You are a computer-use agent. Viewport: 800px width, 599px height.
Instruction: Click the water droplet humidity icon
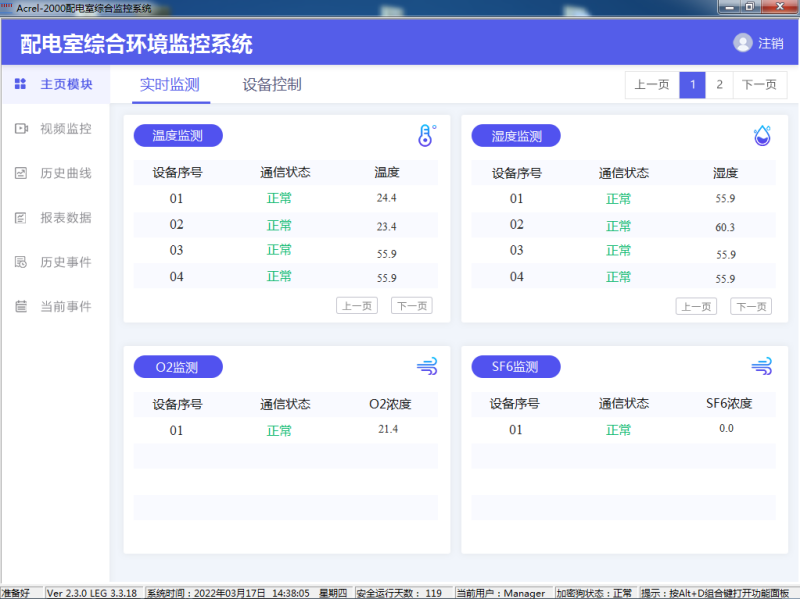(762, 136)
